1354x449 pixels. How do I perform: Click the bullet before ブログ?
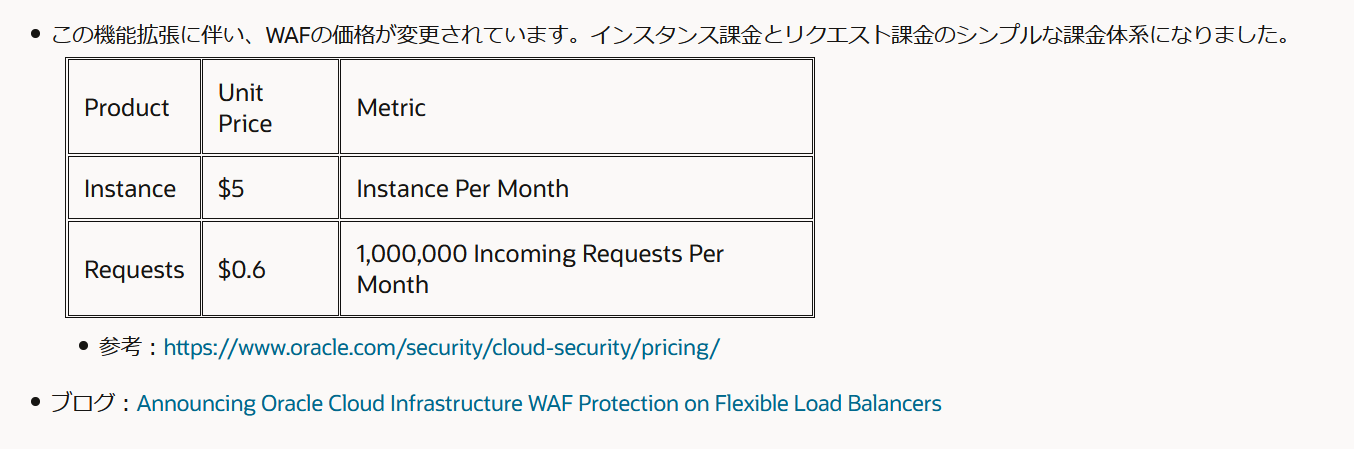pos(35,404)
